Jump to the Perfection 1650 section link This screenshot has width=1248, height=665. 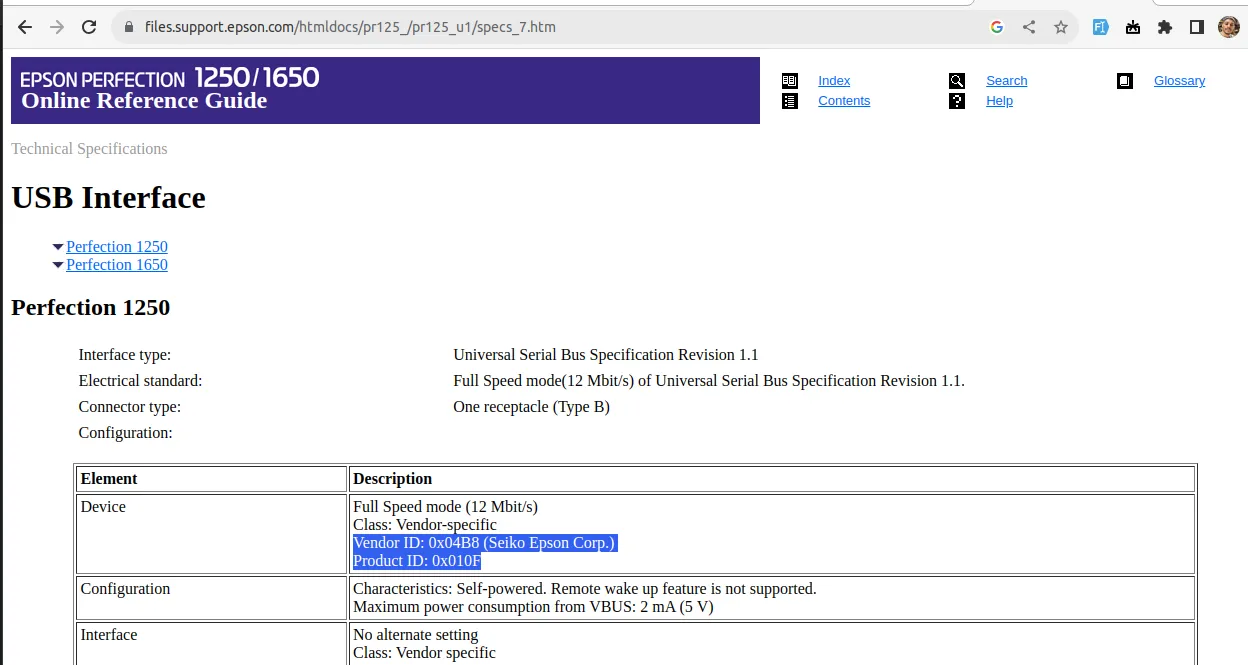117,265
